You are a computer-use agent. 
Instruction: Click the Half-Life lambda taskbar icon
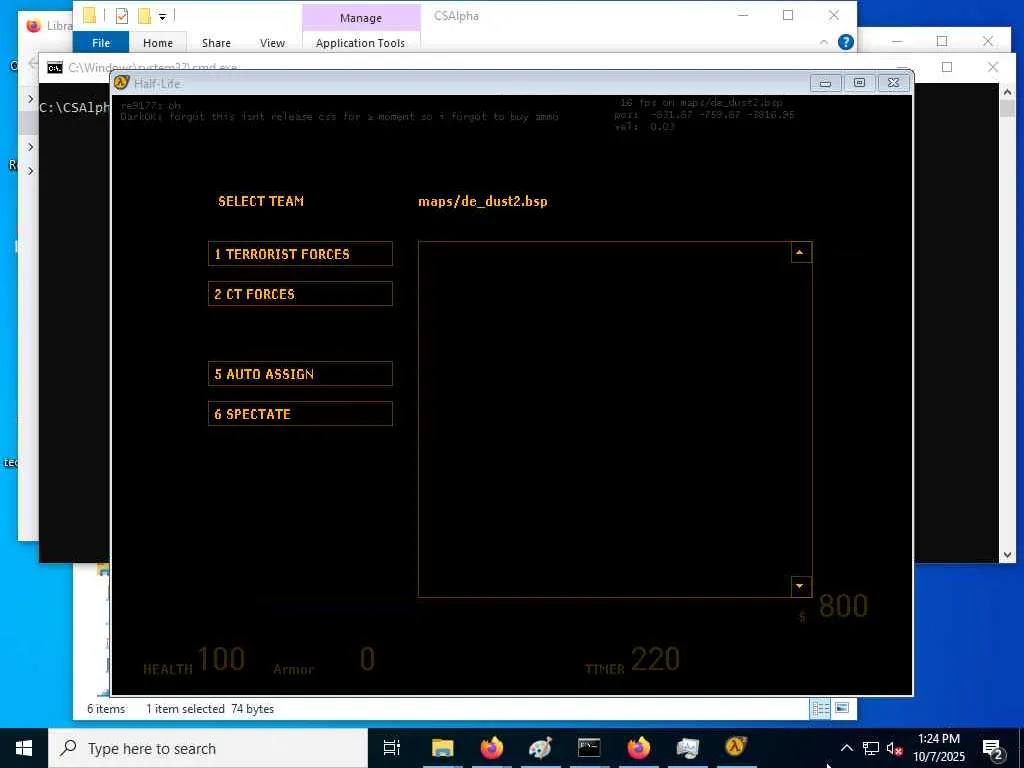(736, 748)
